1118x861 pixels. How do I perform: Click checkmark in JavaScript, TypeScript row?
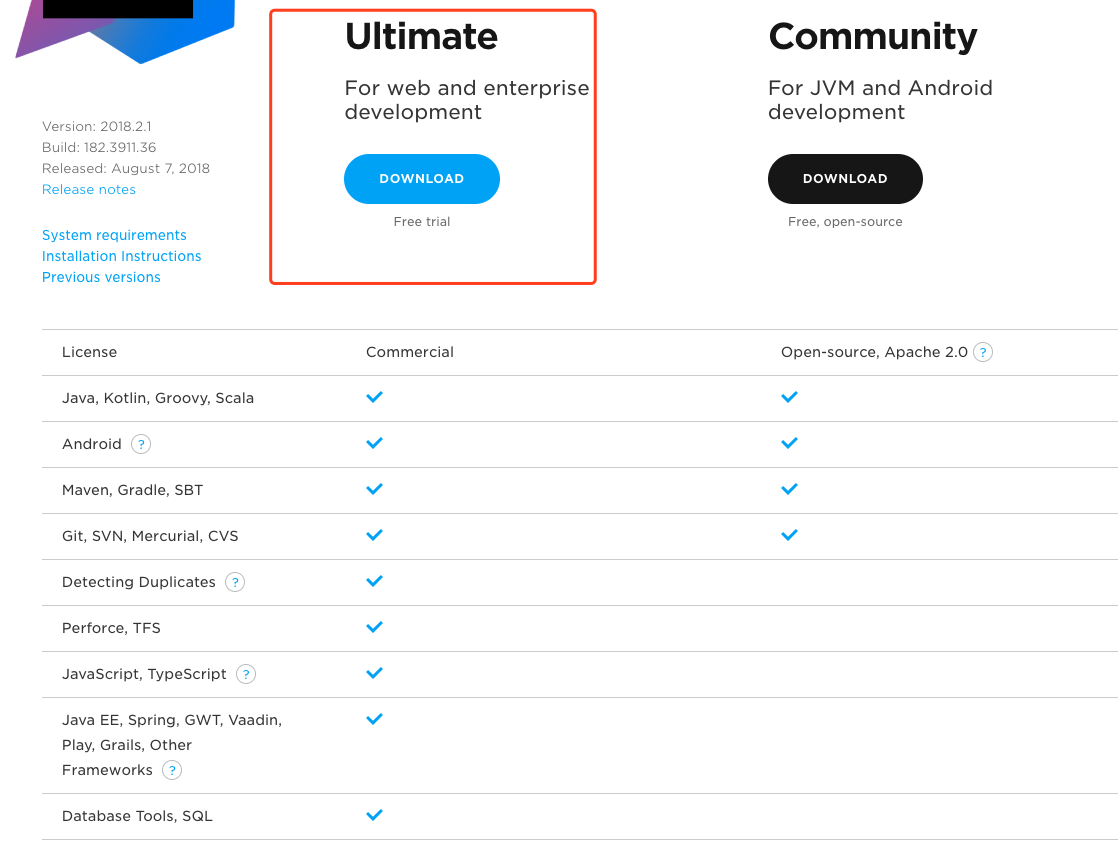(374, 673)
